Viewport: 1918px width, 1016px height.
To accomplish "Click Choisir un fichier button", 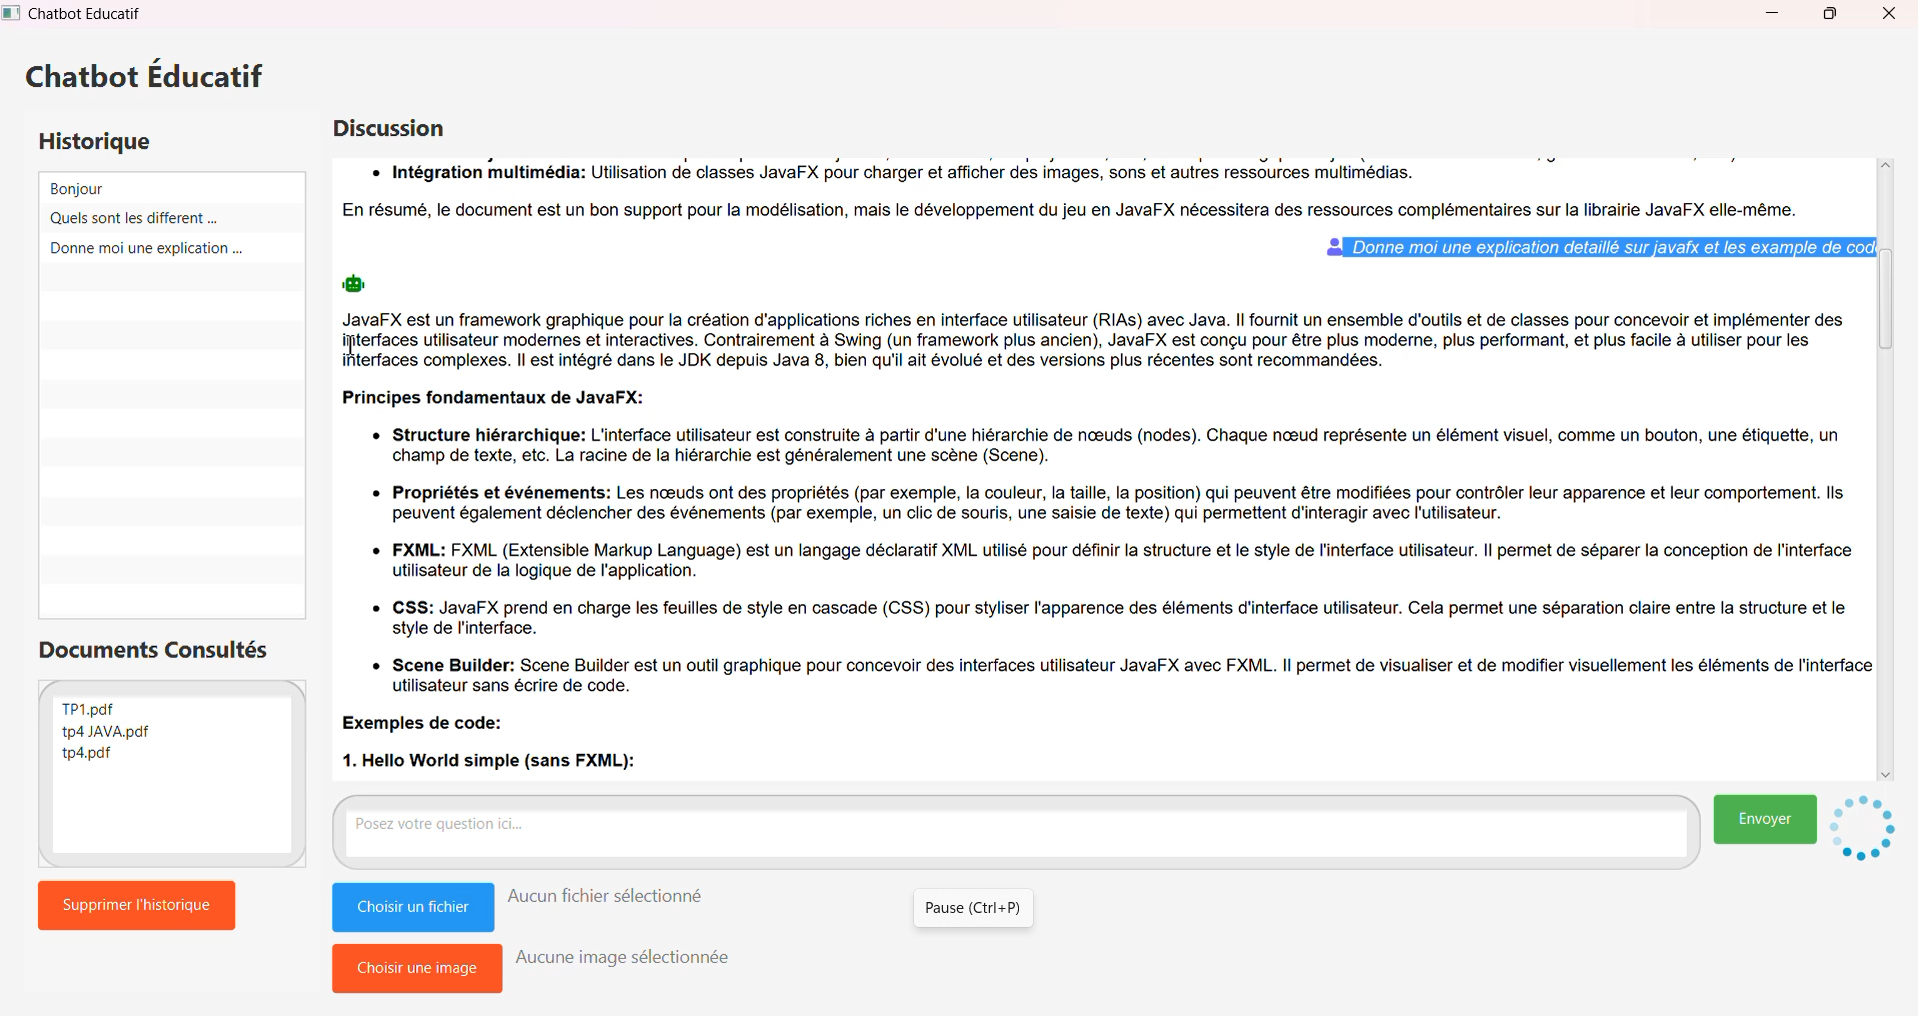I will [x=413, y=907].
